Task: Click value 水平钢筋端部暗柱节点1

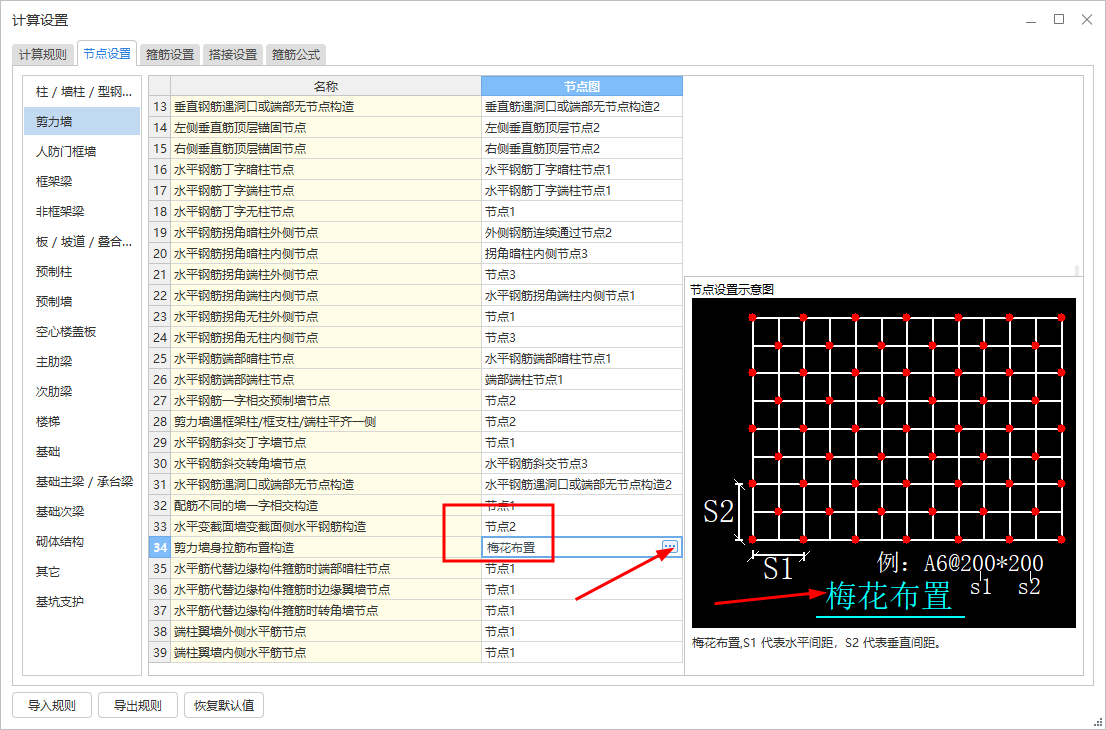Action: [582, 358]
